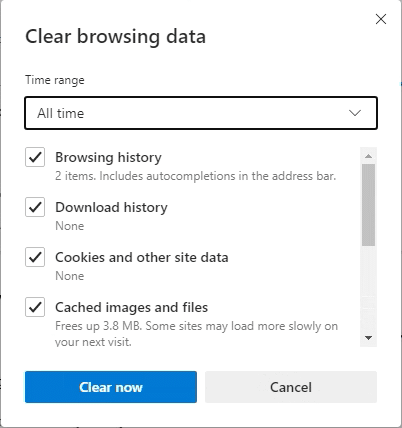Viewport: 402px width, 428px height.
Task: Click the '2 items' browsing history description
Action: pos(195,176)
